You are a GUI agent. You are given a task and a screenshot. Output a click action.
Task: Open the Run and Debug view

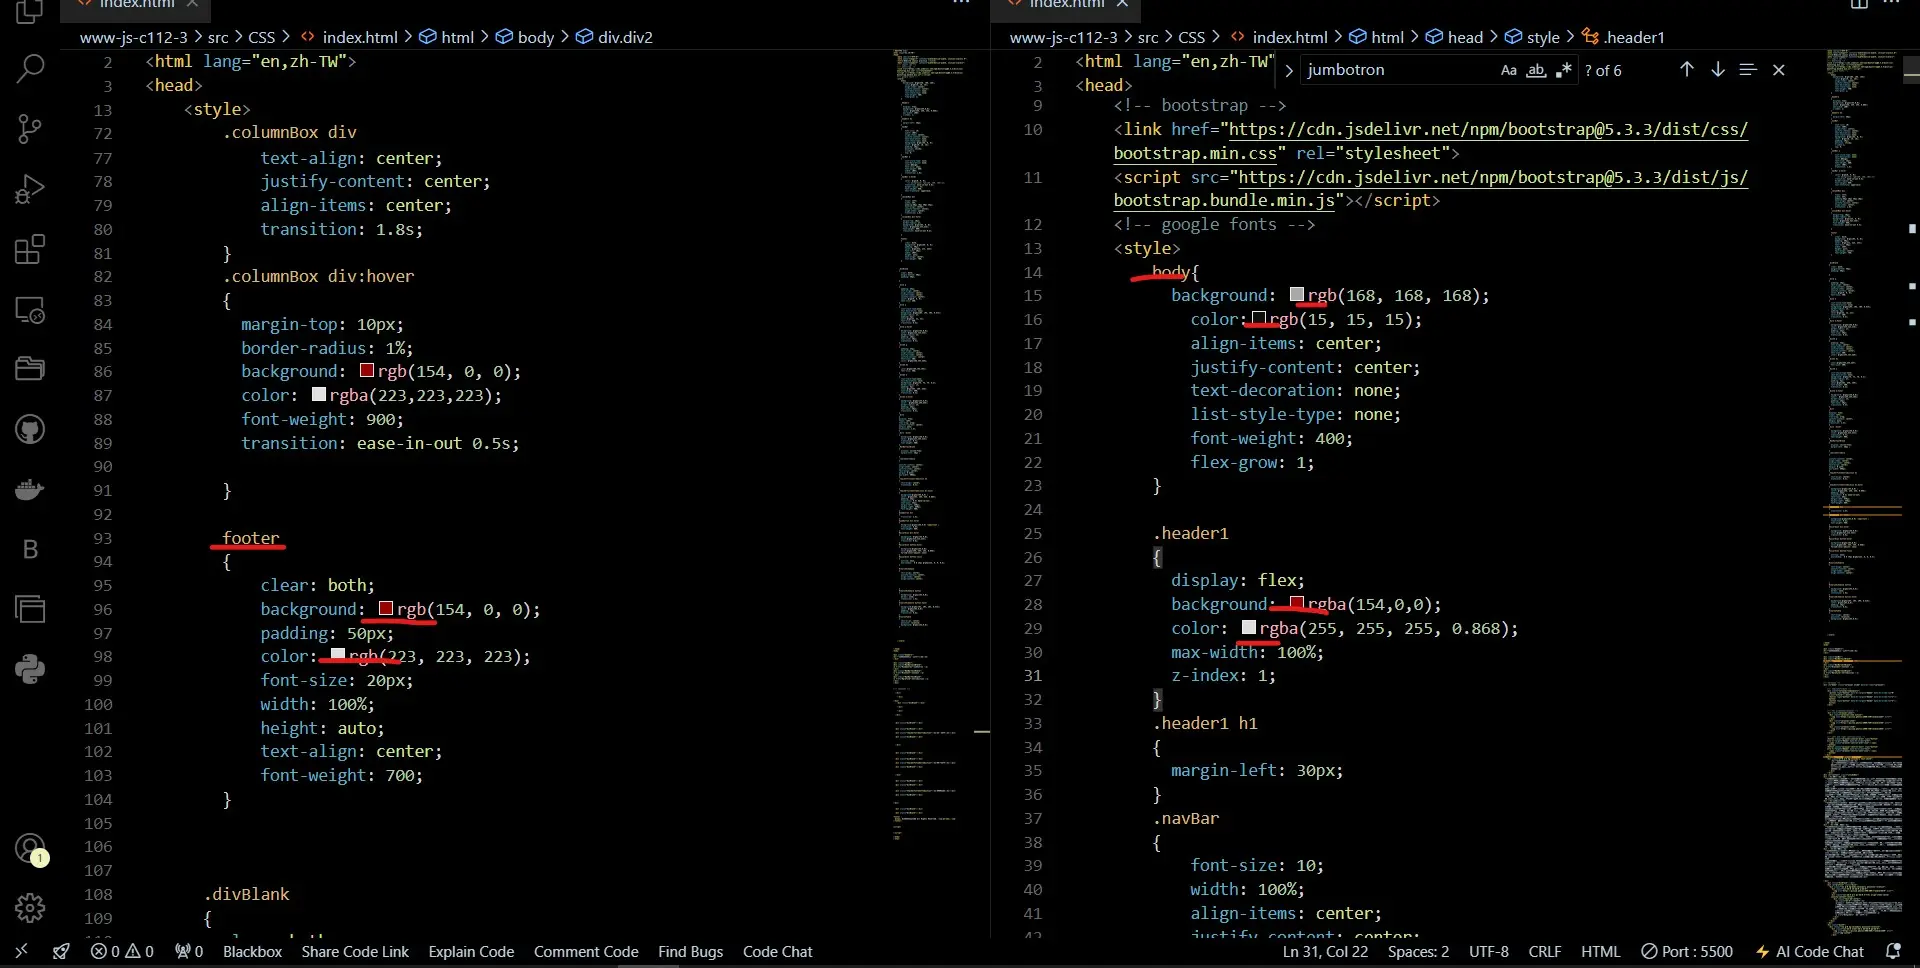pos(30,189)
